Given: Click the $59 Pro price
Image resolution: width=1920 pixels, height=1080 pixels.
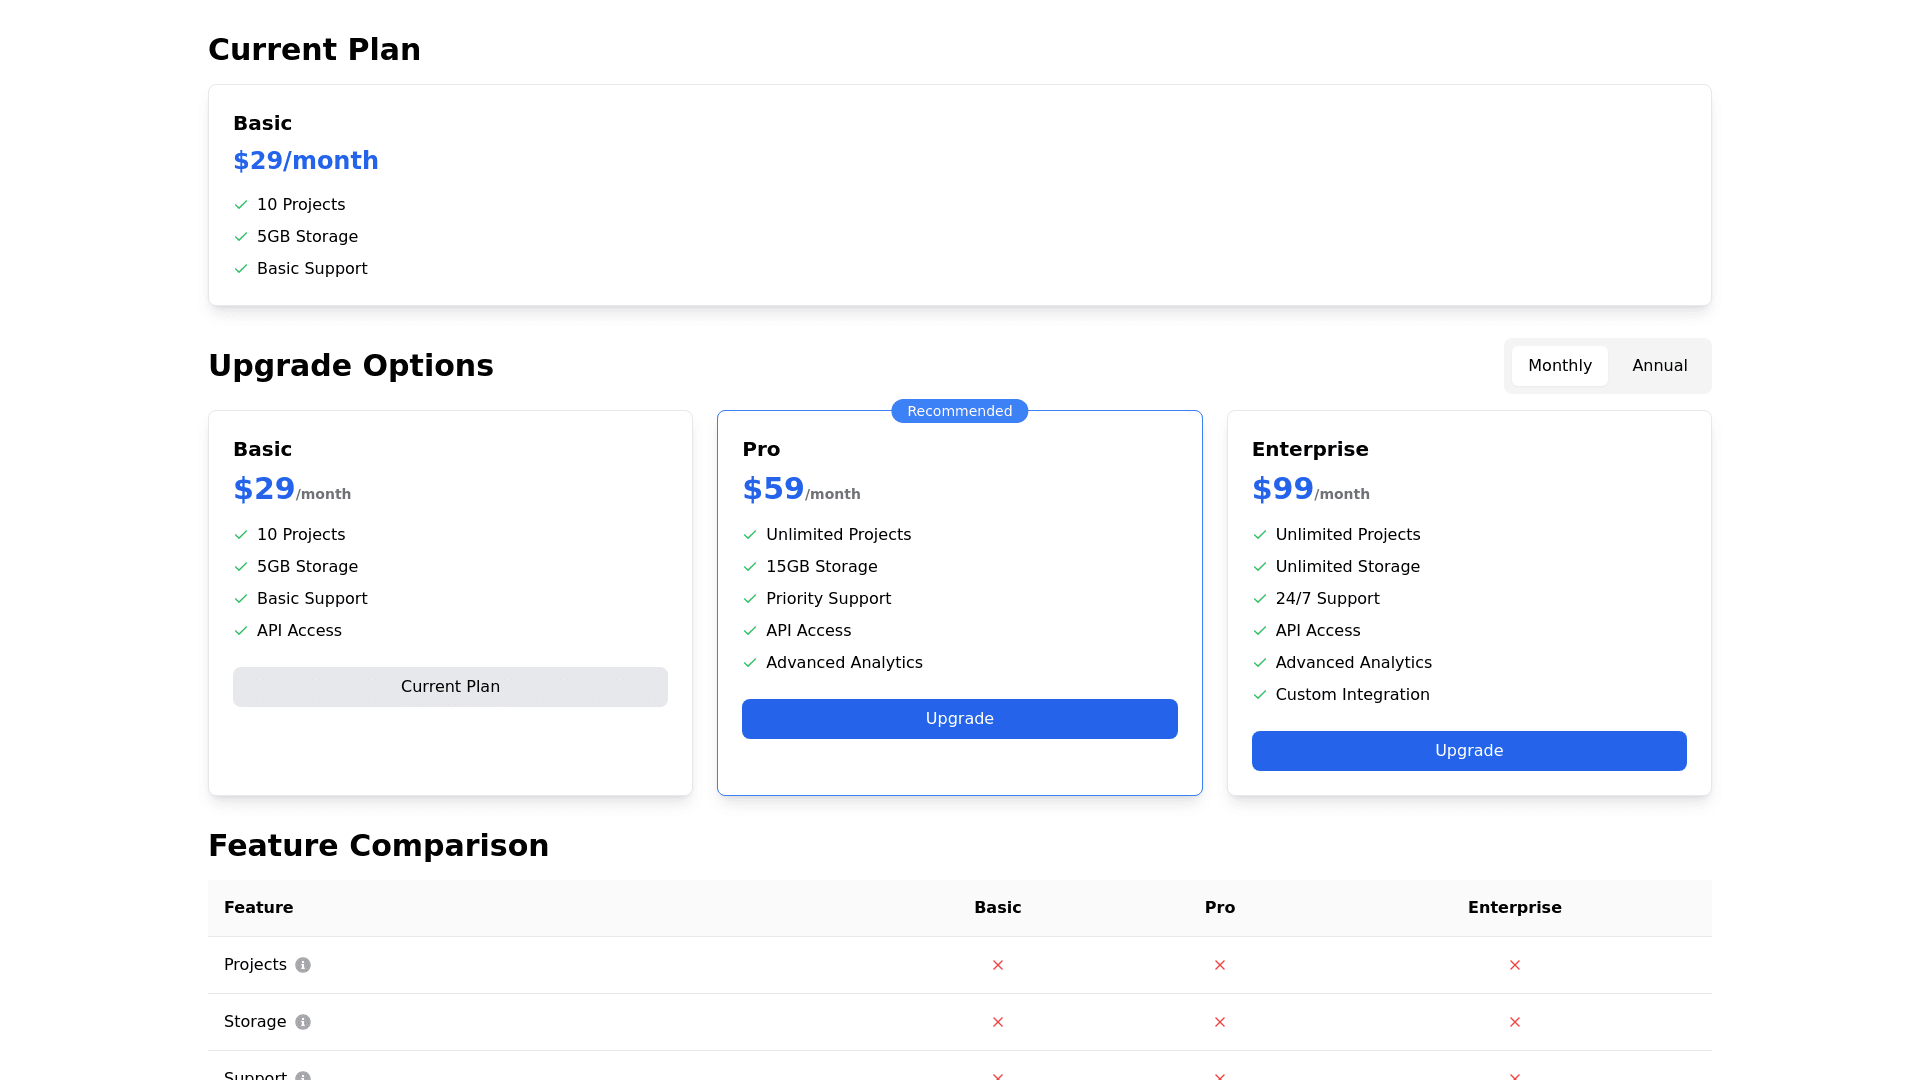Looking at the screenshot, I should (773, 489).
